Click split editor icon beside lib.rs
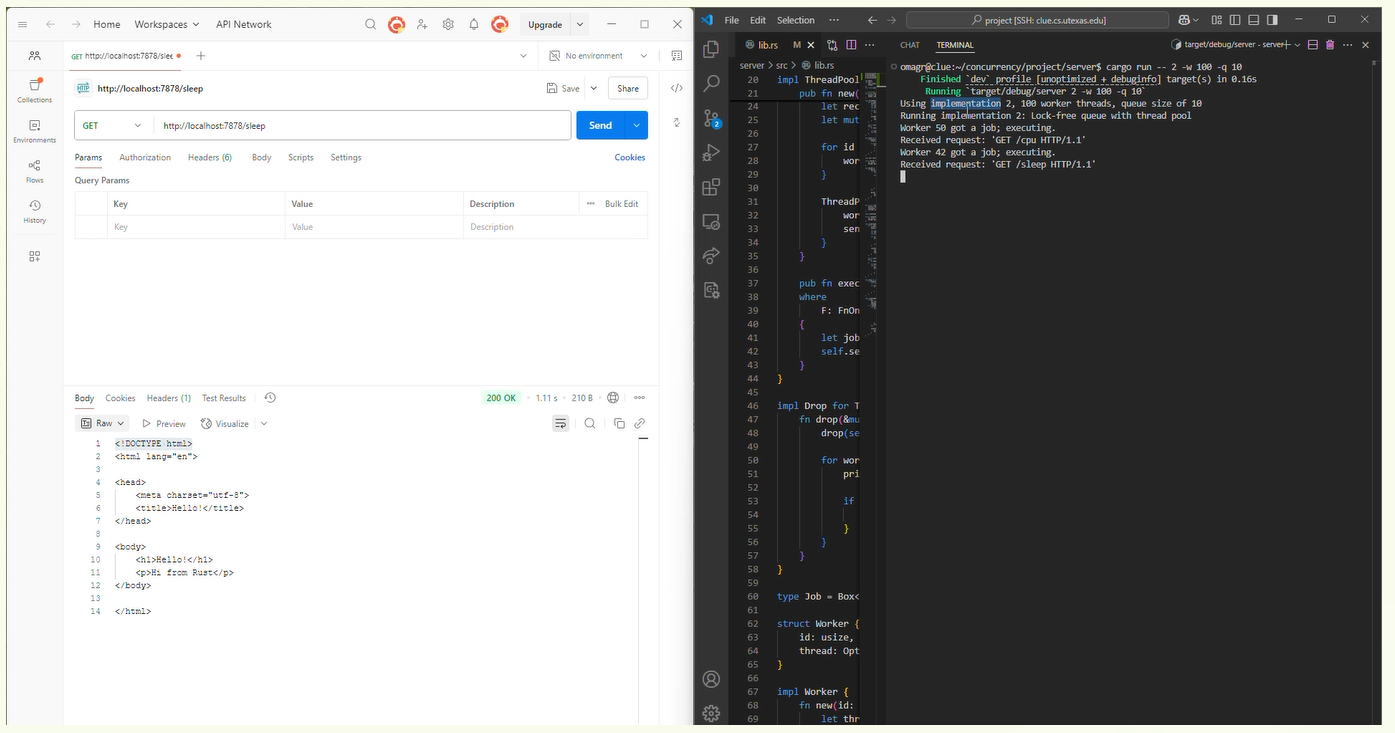Image resolution: width=1395 pixels, height=733 pixels. [851, 45]
